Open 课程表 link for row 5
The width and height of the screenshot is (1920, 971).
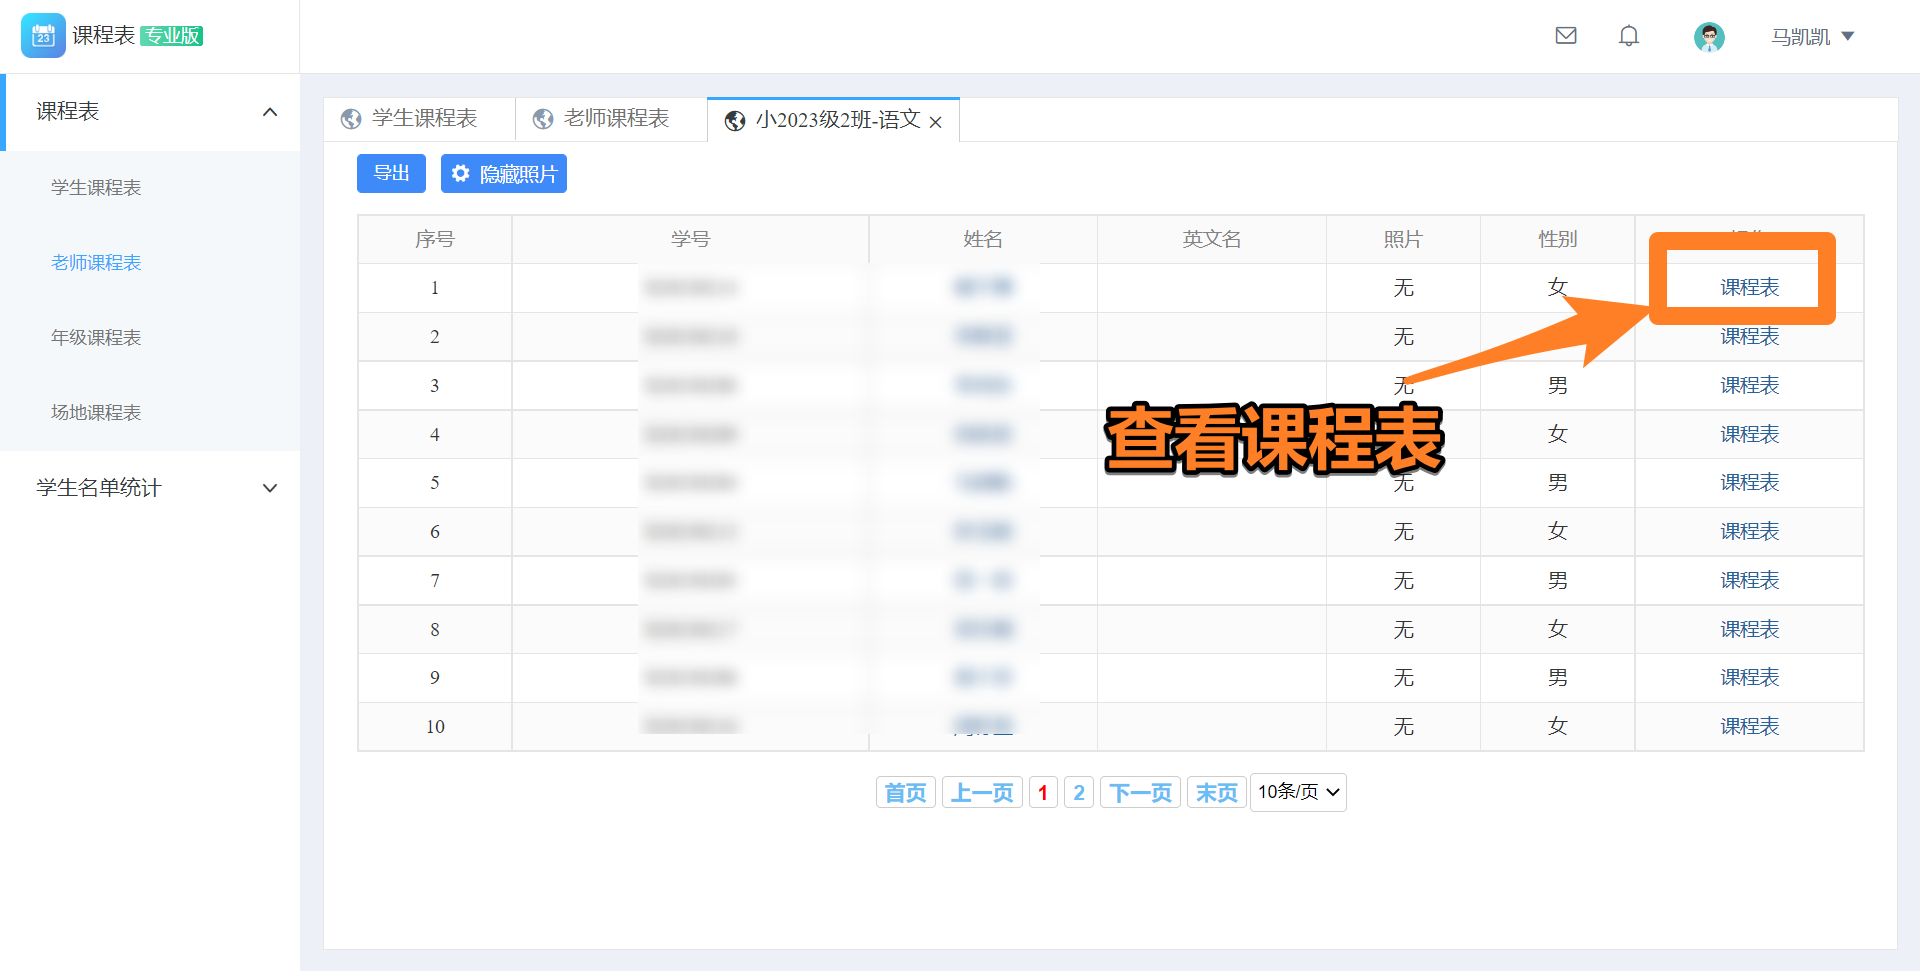(1749, 483)
